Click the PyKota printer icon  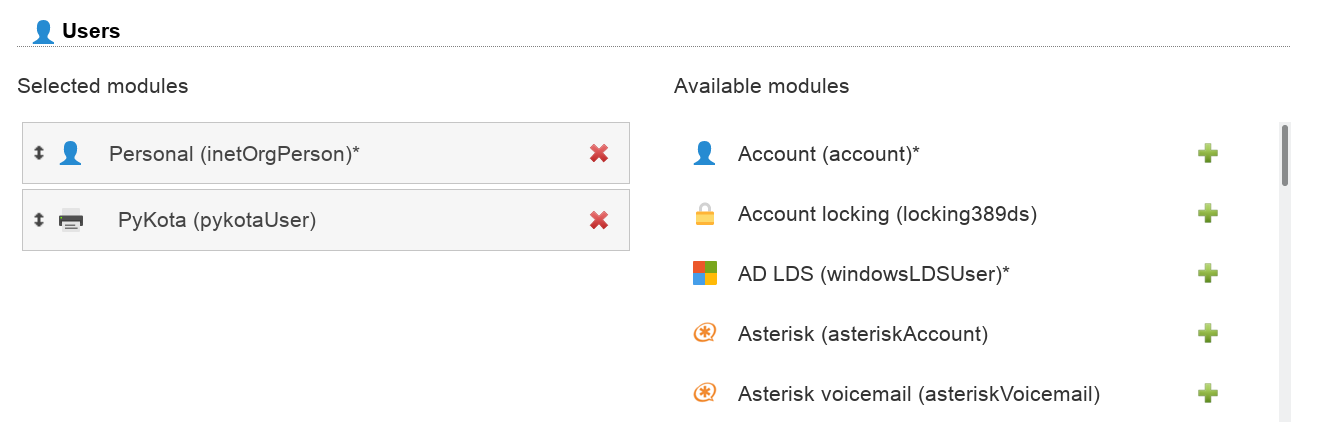71,220
